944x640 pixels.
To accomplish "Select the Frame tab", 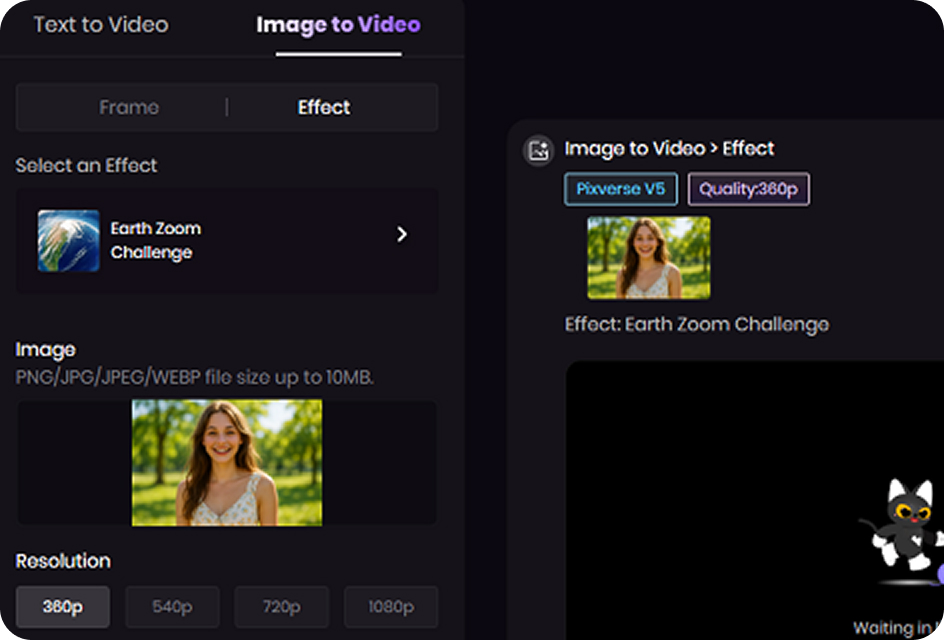I will coord(129,107).
